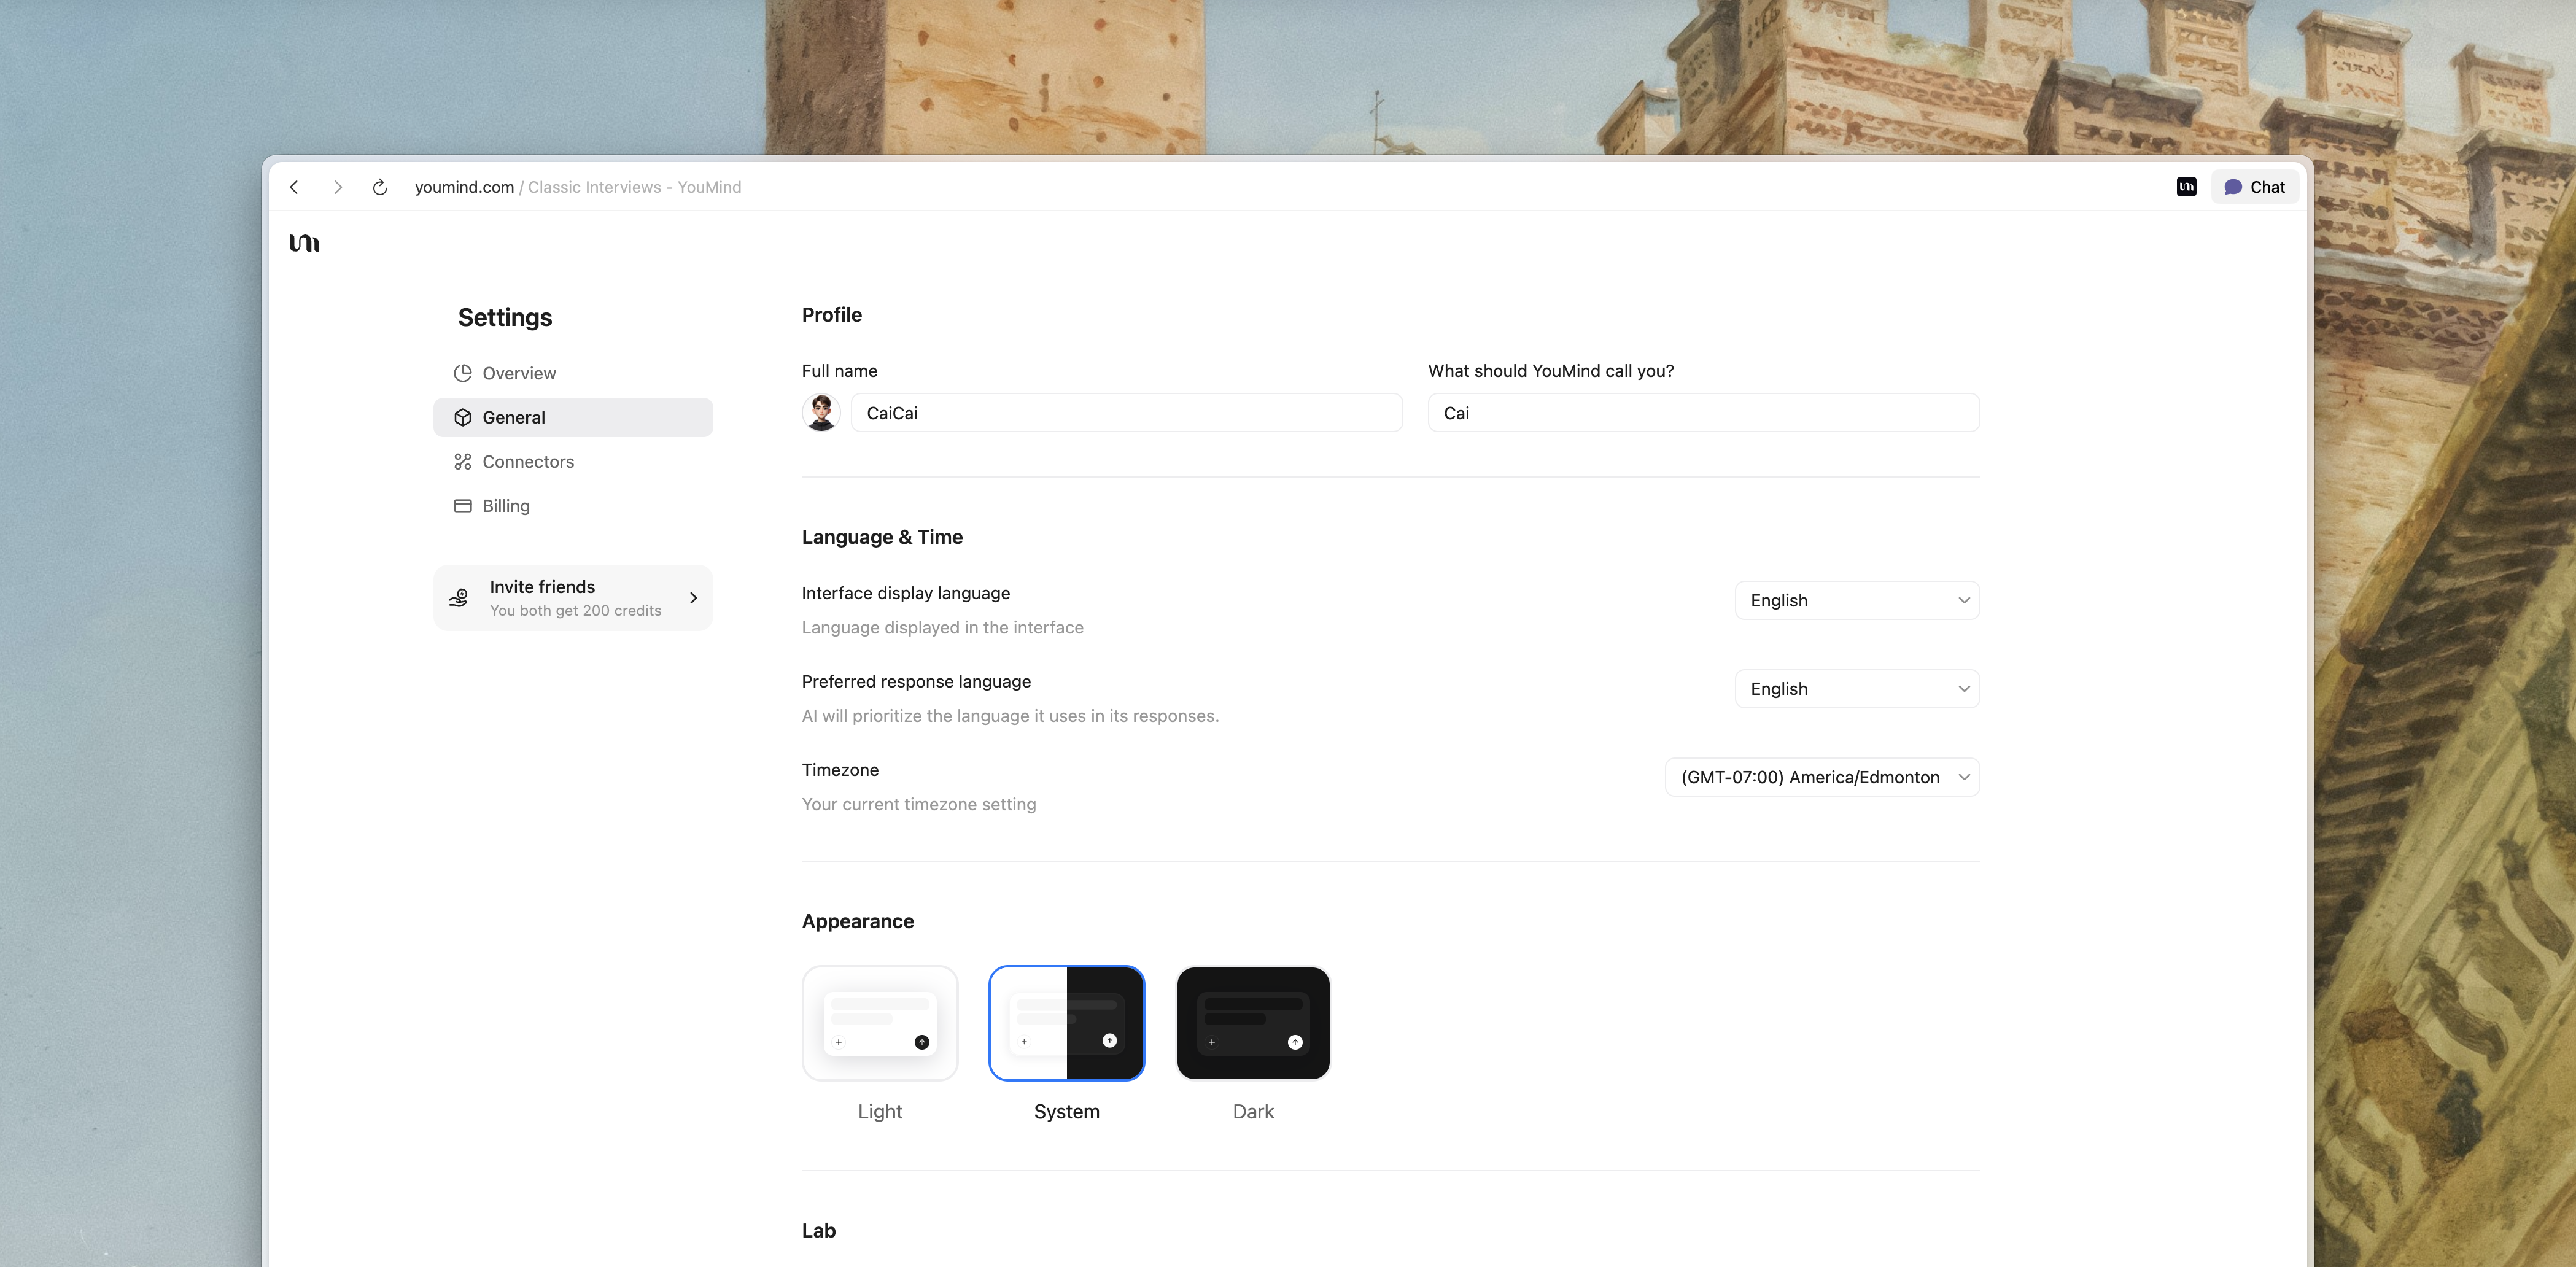Click the Overview clock icon in sidebar
The height and width of the screenshot is (1267, 2576).
pyautogui.click(x=462, y=373)
